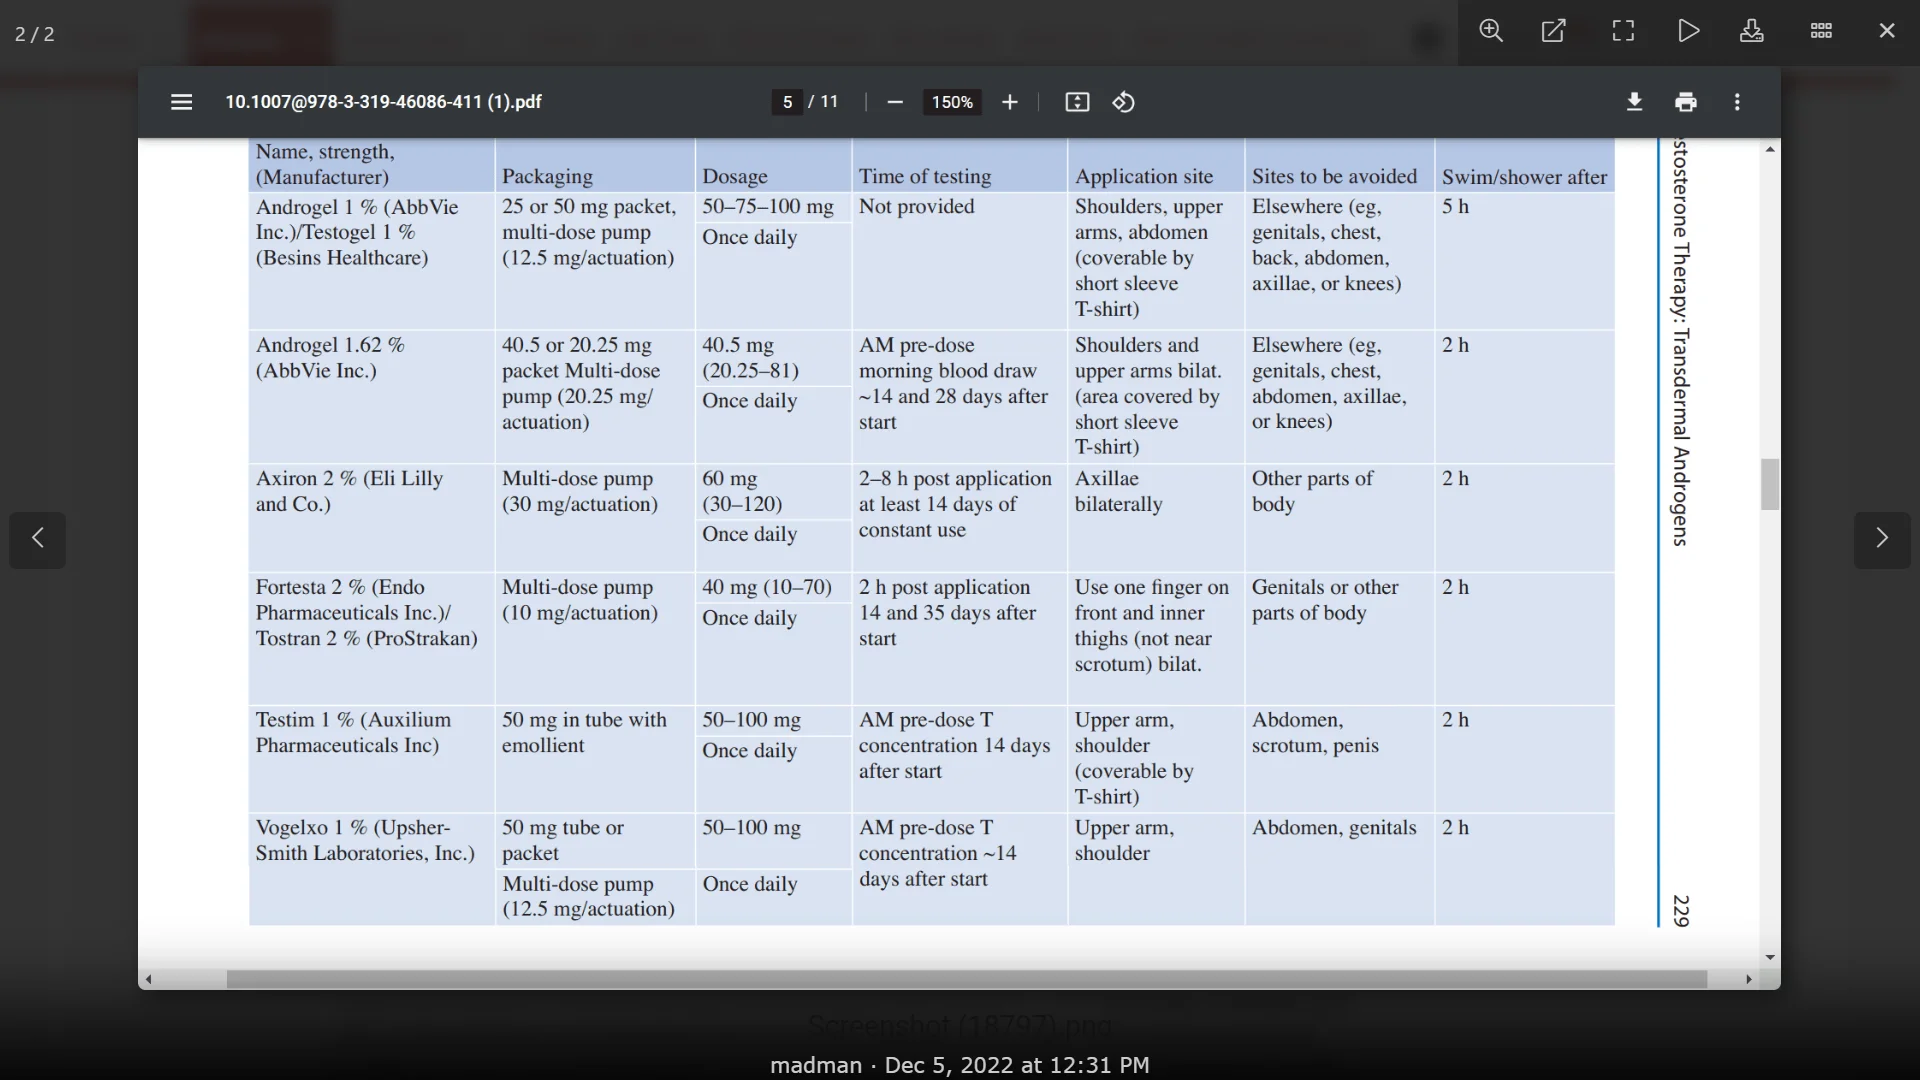The image size is (1920, 1080).
Task: Click the scroll up arrow
Action: pos(1770,149)
